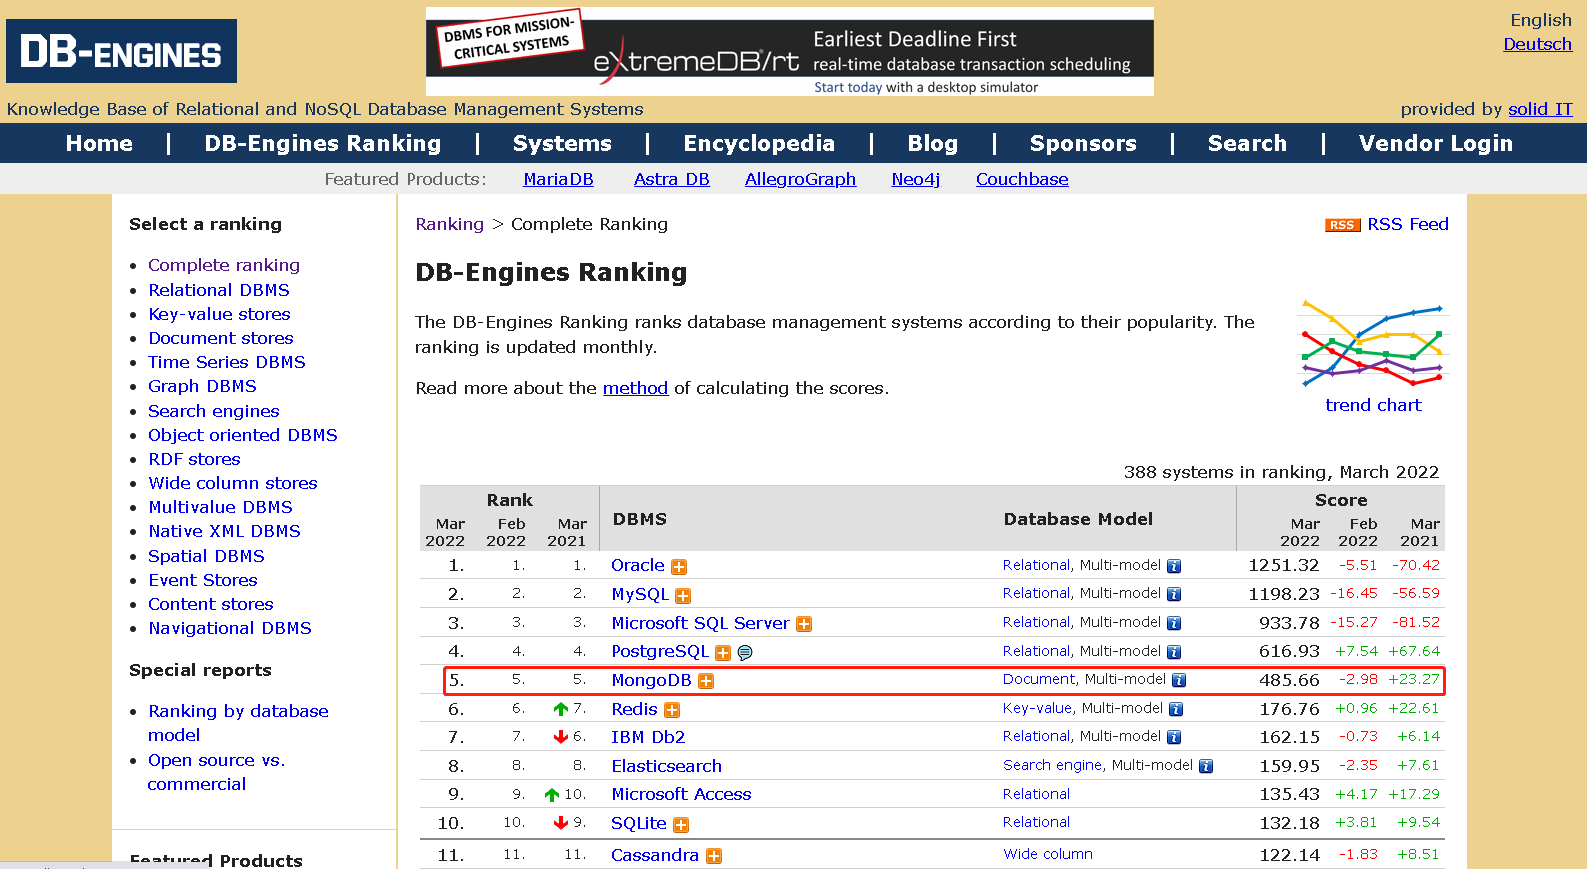This screenshot has height=869, width=1587.
Task: Click the plus icon next to SQLite
Action: (x=681, y=825)
